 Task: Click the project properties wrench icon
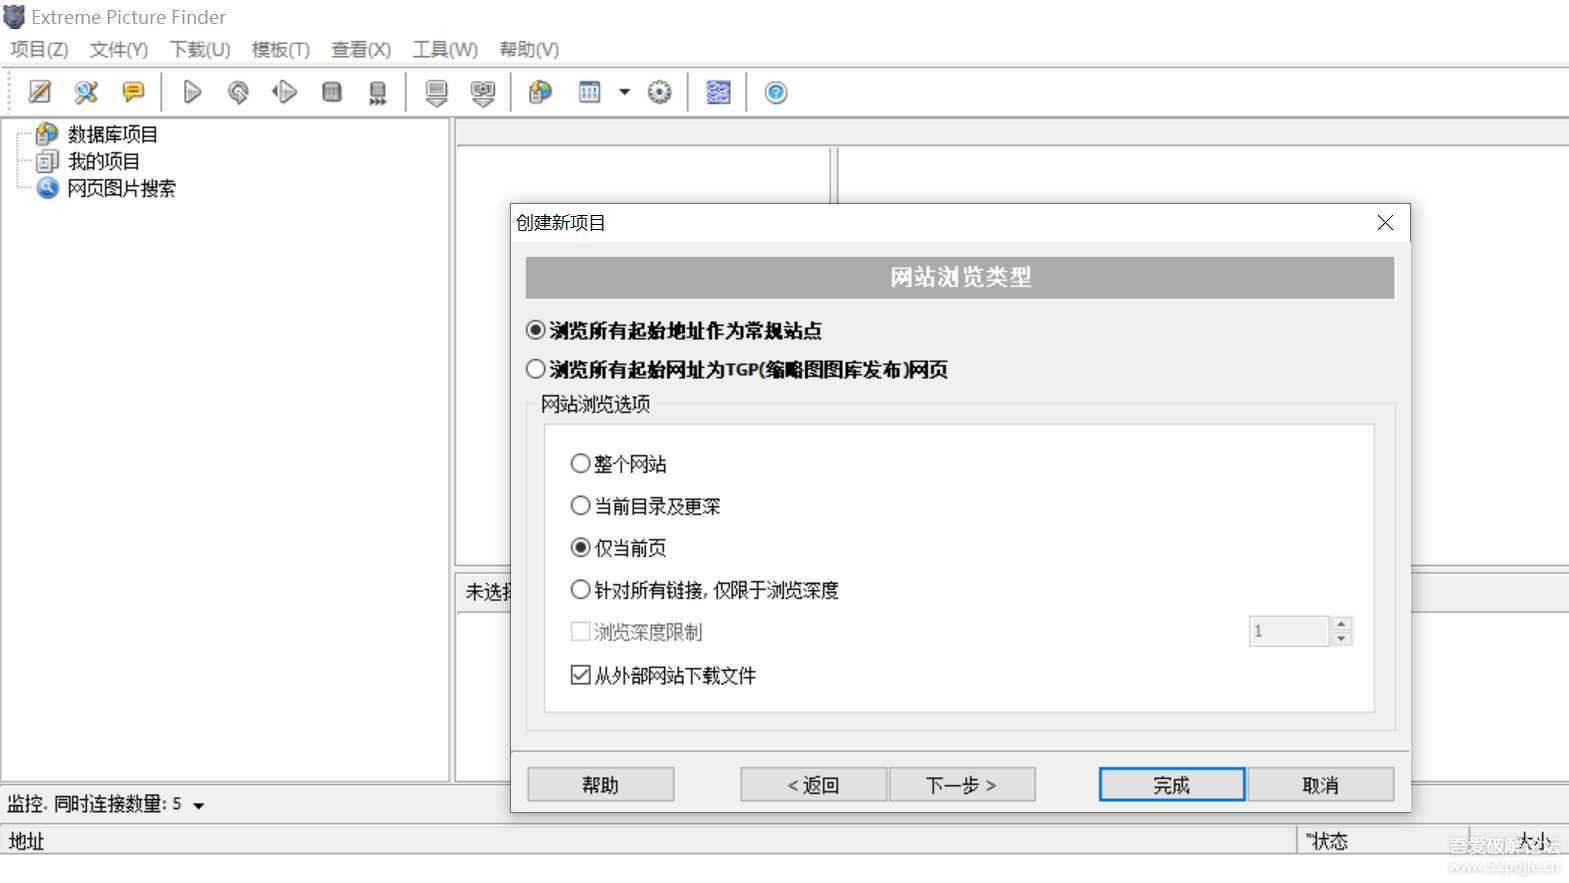coord(86,93)
